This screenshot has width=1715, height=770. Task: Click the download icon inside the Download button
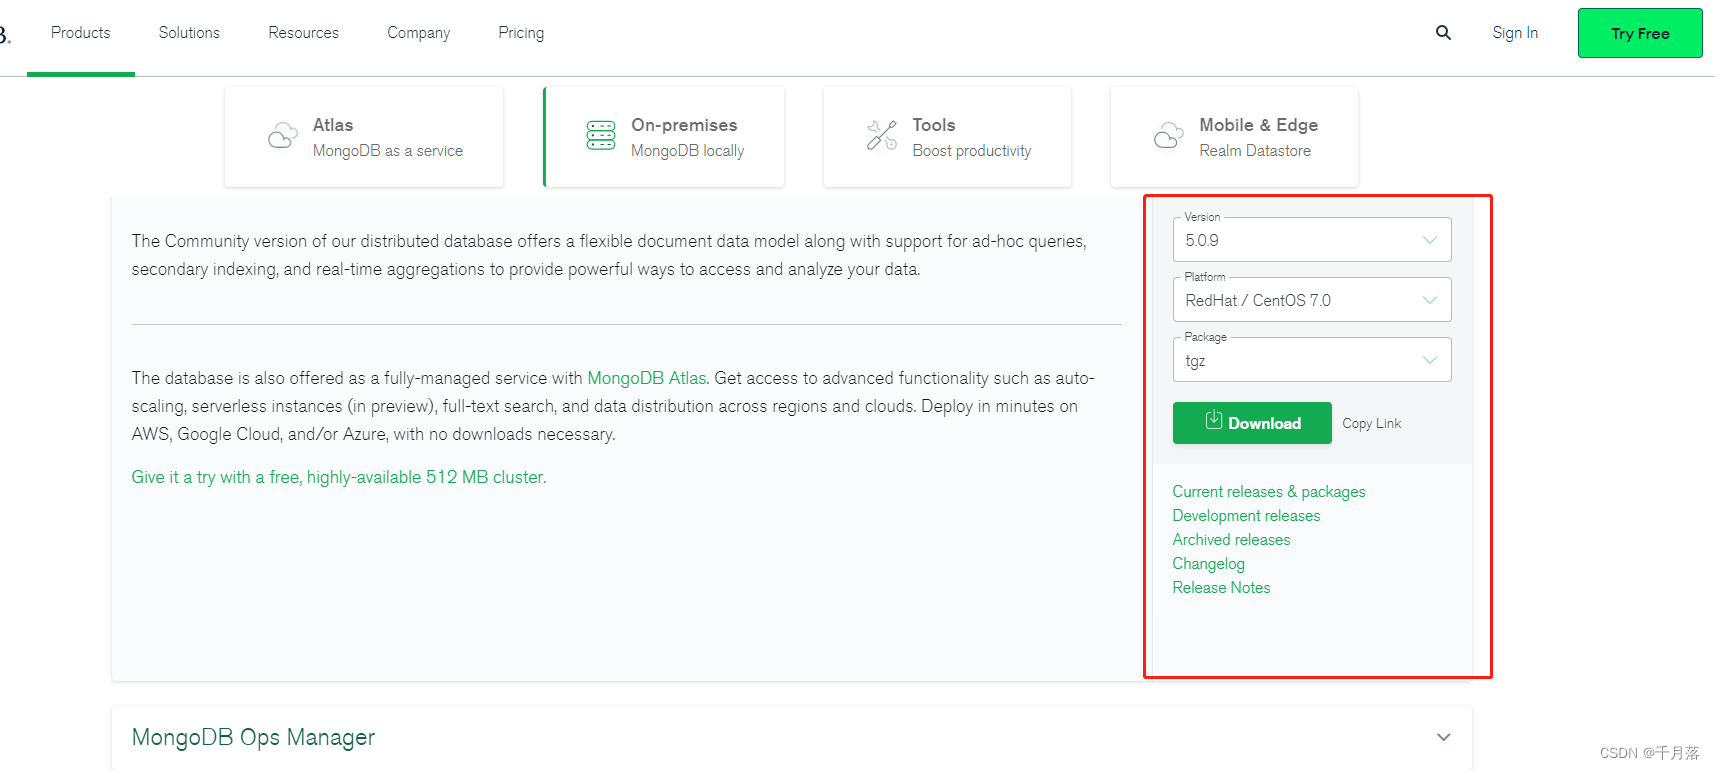tap(1214, 420)
